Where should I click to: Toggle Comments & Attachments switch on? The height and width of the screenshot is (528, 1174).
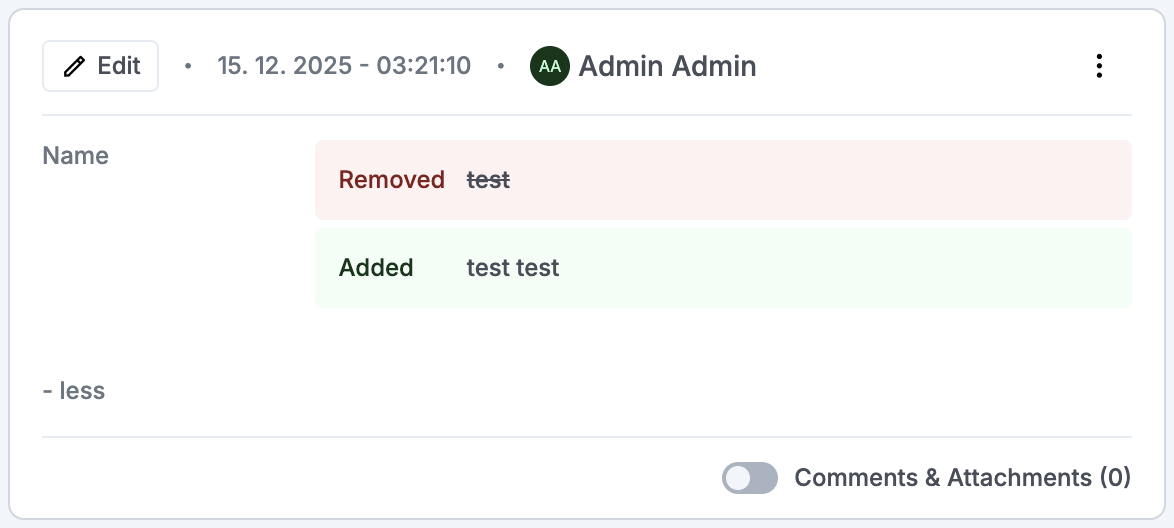749,478
